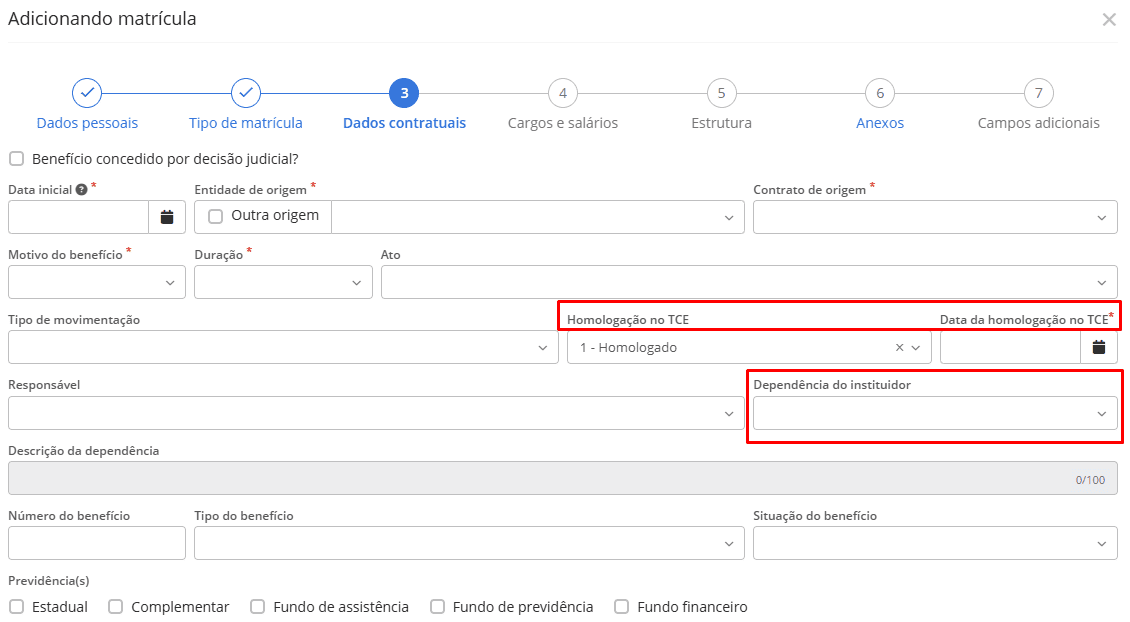
Task: Enable the Outra origem checkbox
Action: click(216, 216)
